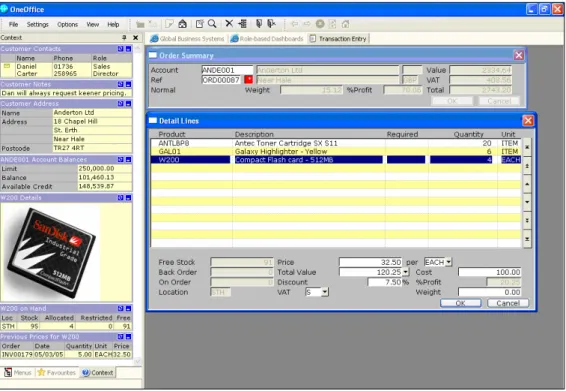Collapse the W200 on Hand panel
This screenshot has width=566, height=391.
(128, 308)
